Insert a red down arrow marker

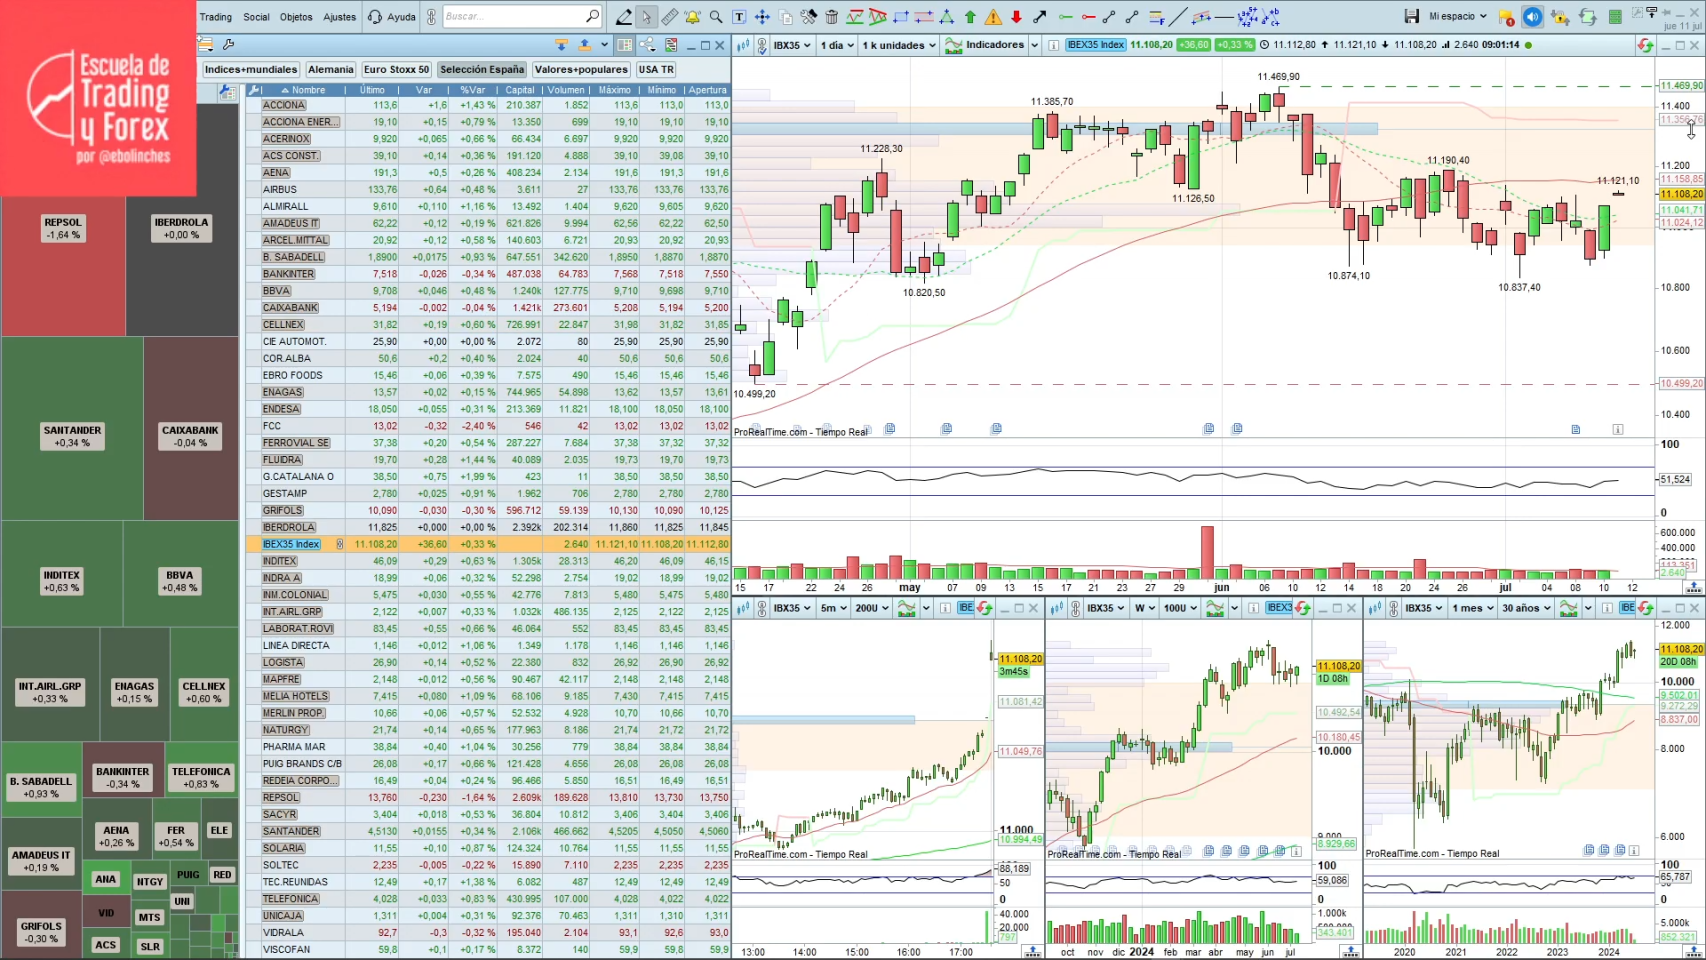1016,17
